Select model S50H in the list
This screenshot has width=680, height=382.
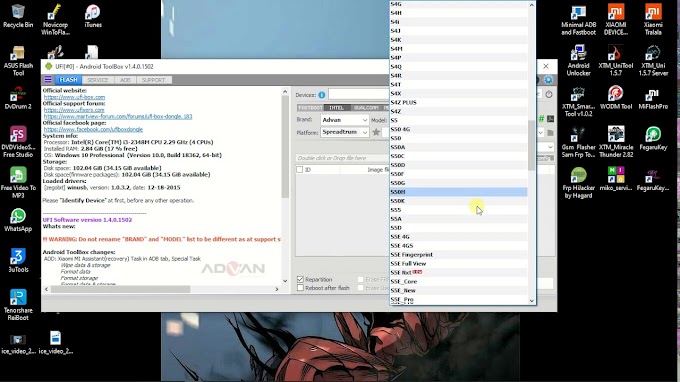458,192
